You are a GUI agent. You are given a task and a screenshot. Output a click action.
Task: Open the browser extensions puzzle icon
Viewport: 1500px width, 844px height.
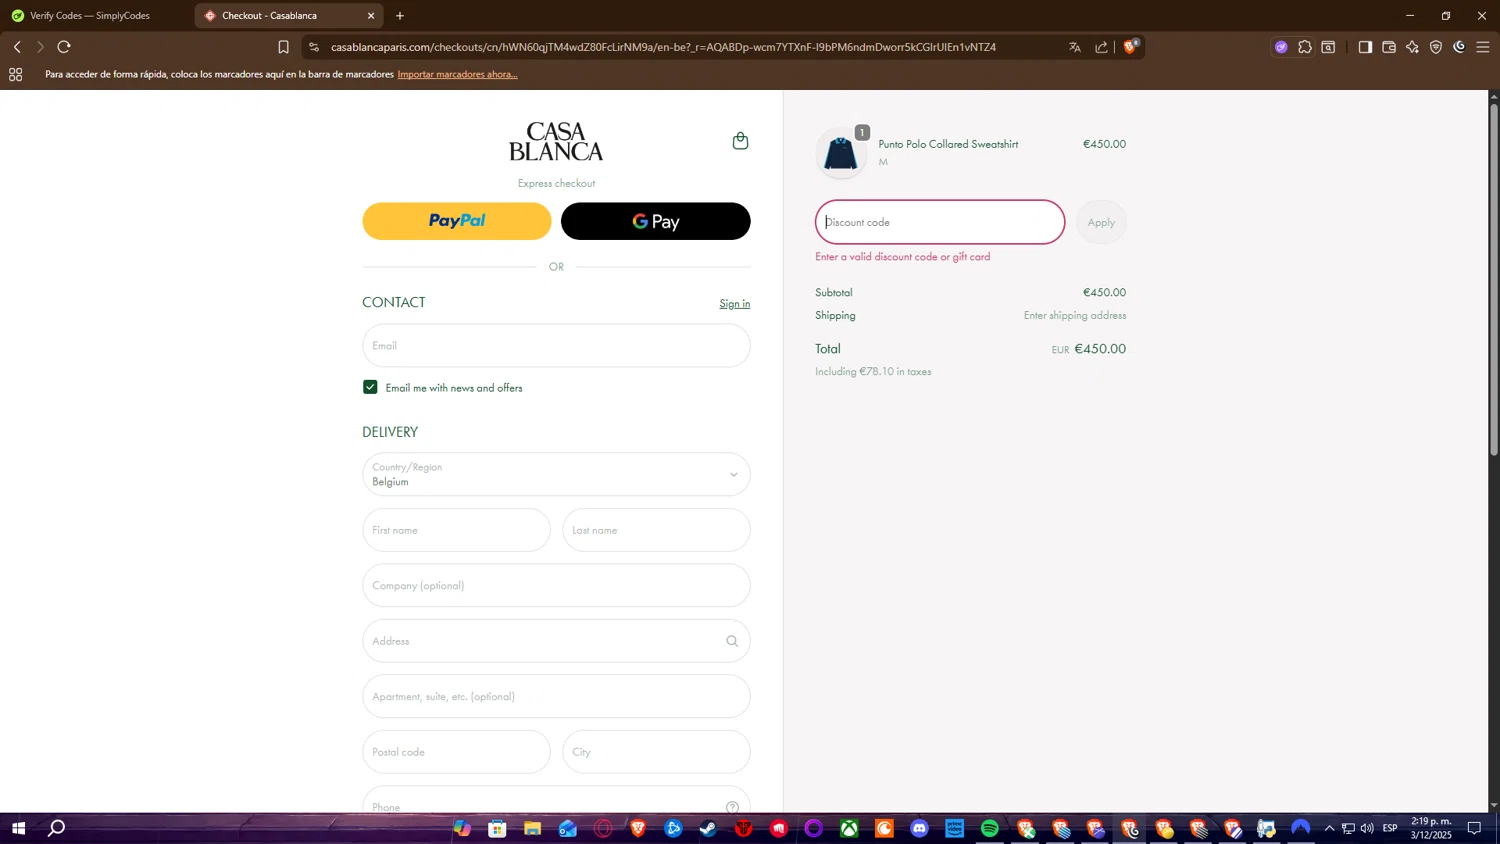click(1305, 47)
